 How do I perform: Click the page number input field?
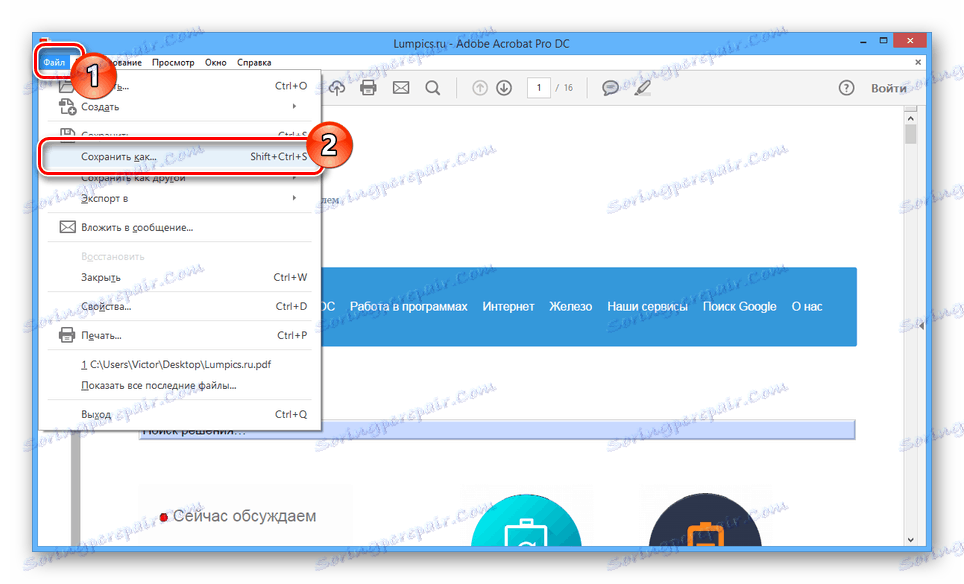click(541, 88)
